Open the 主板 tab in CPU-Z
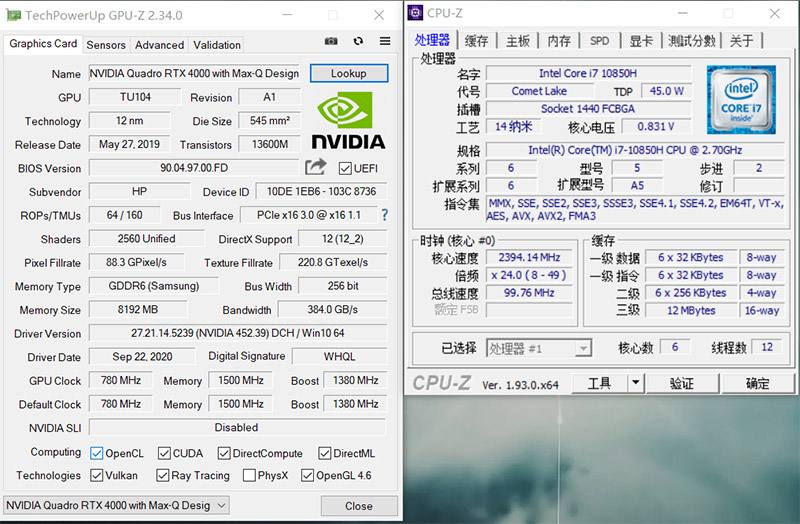Image resolution: width=800 pixels, height=524 pixels. 518,41
